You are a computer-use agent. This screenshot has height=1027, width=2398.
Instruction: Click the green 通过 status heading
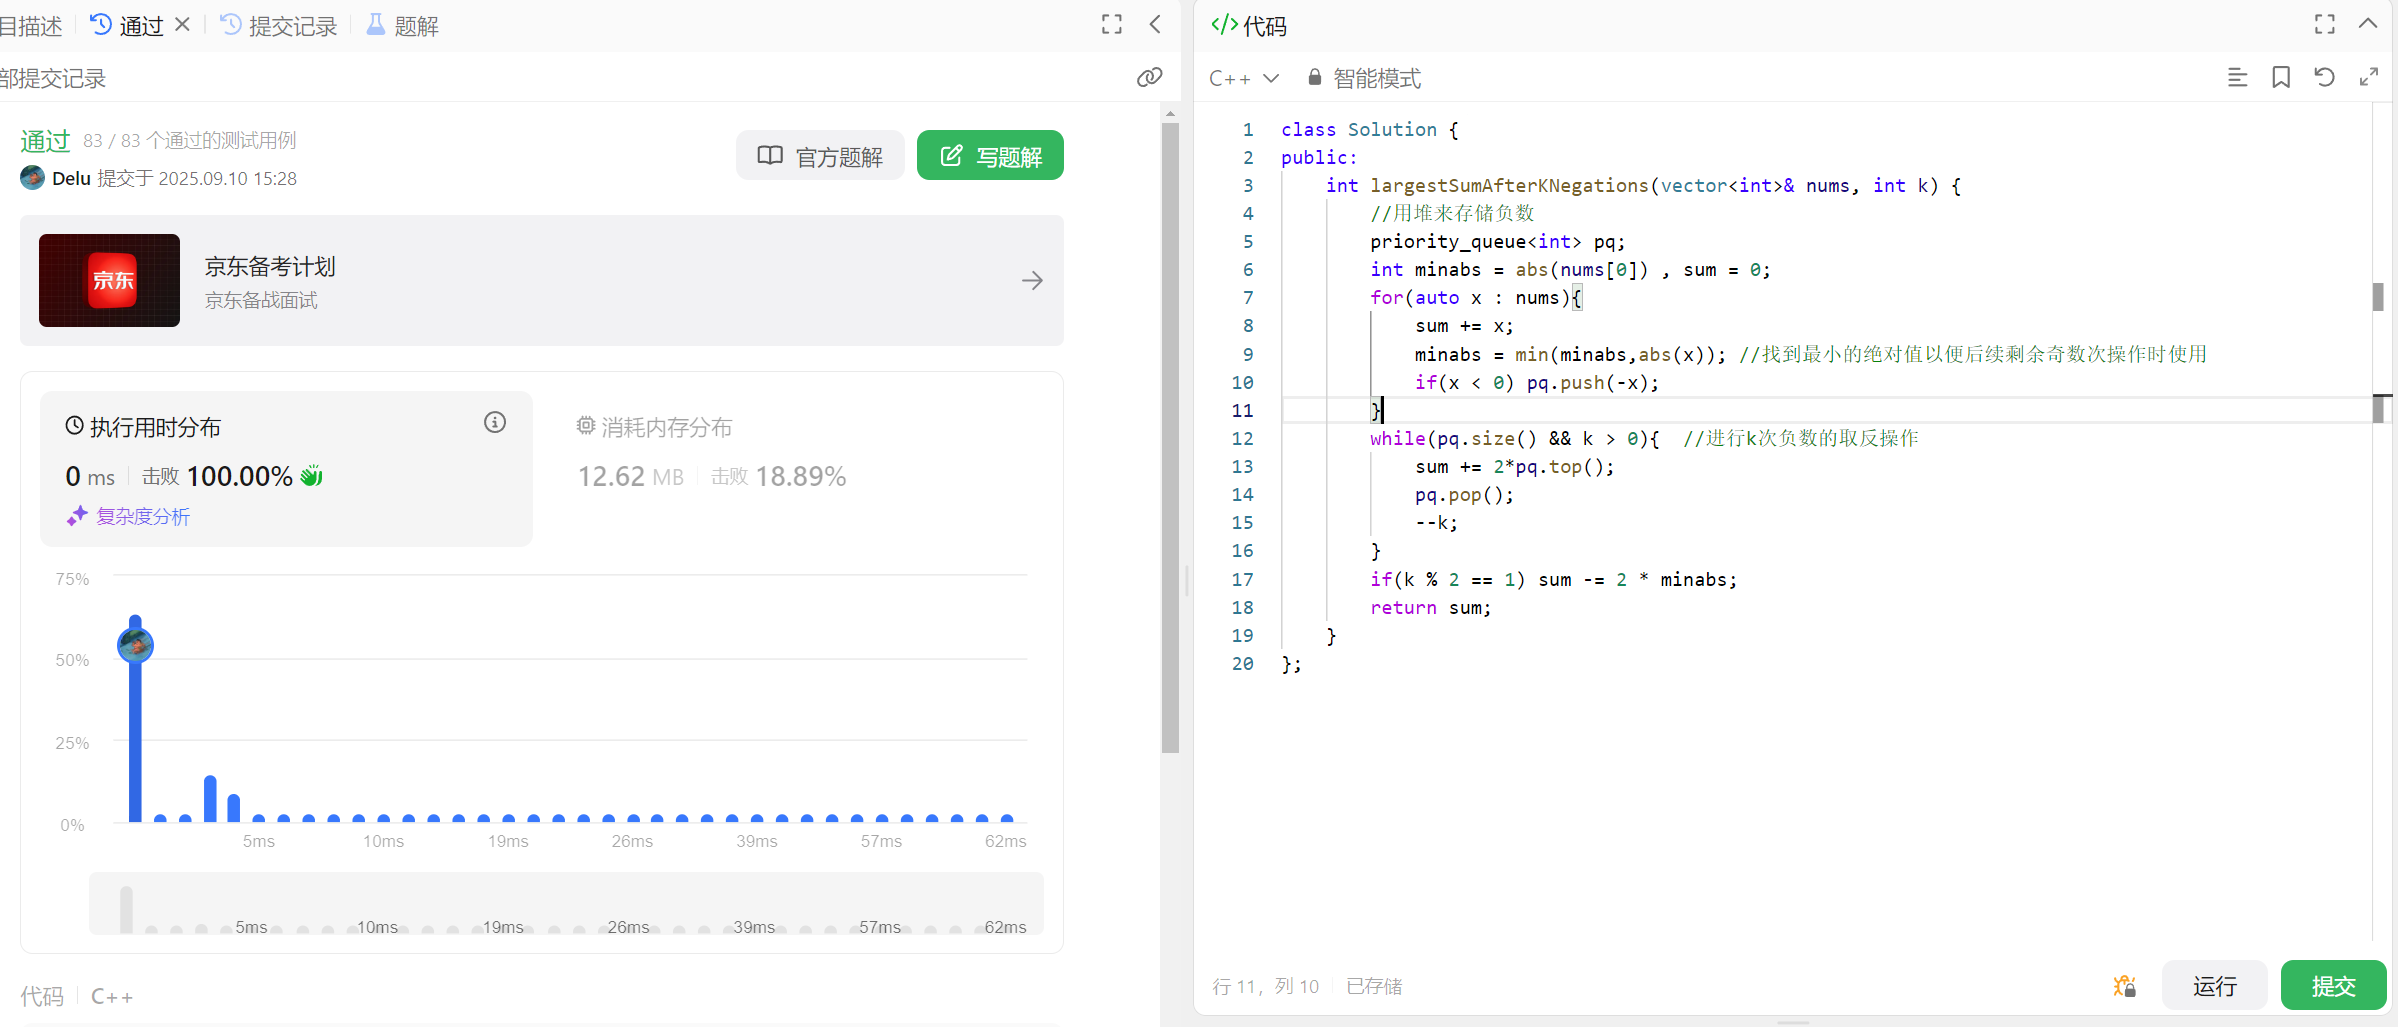point(45,141)
